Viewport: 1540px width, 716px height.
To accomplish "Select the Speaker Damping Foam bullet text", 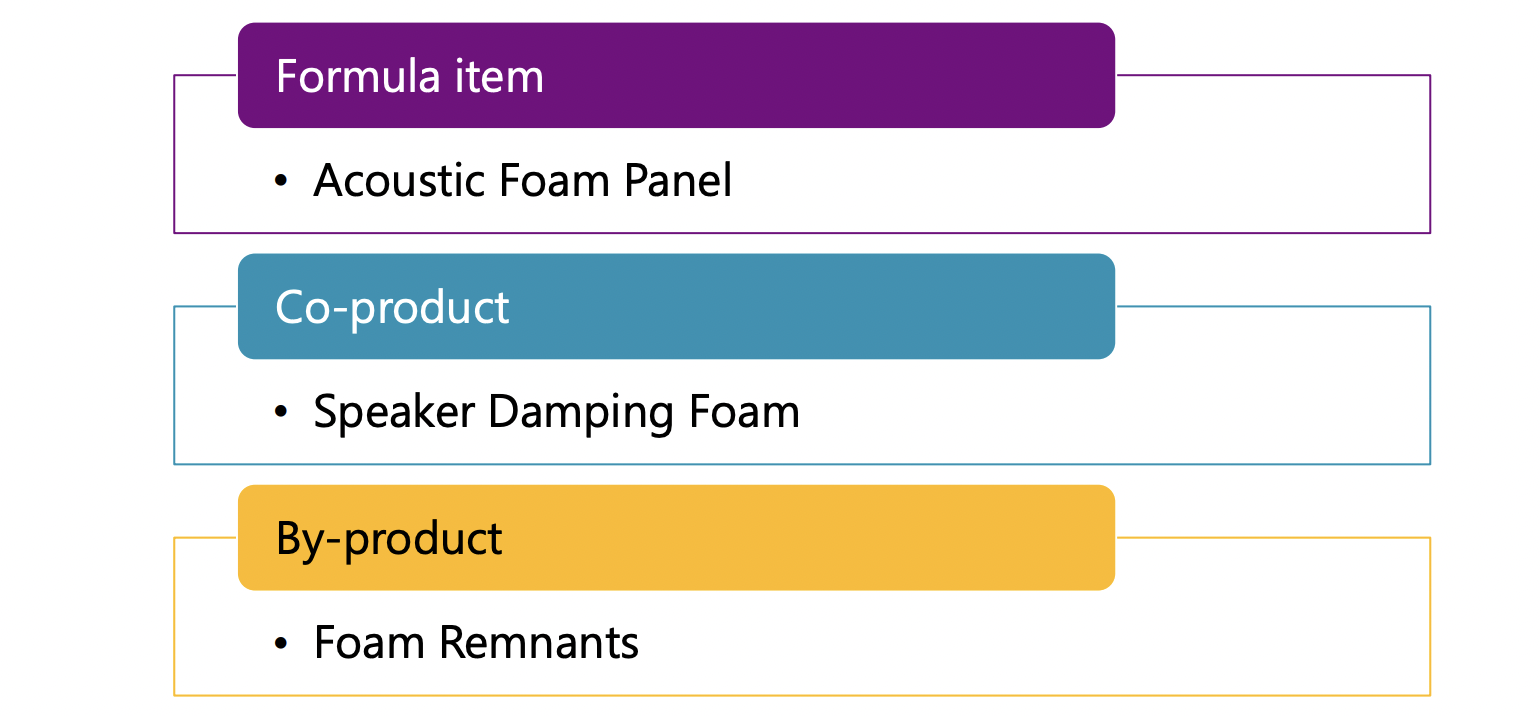I will tap(556, 412).
